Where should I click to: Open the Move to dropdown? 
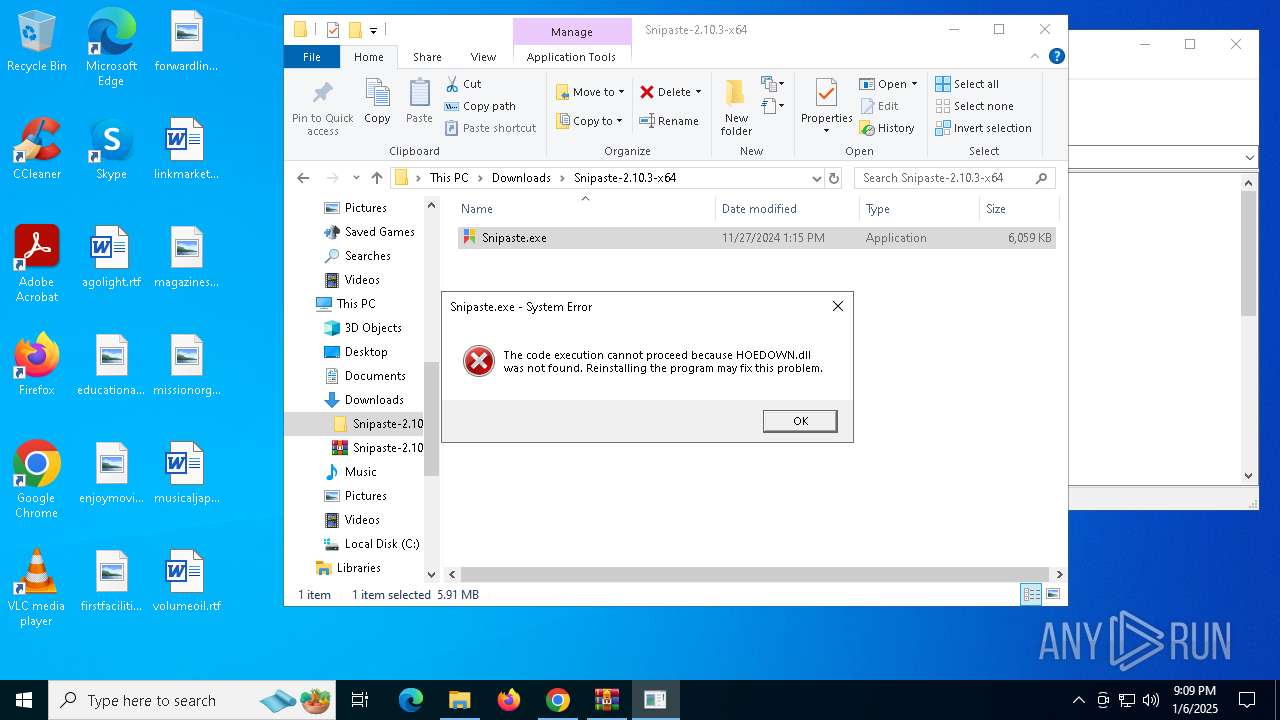tap(591, 92)
